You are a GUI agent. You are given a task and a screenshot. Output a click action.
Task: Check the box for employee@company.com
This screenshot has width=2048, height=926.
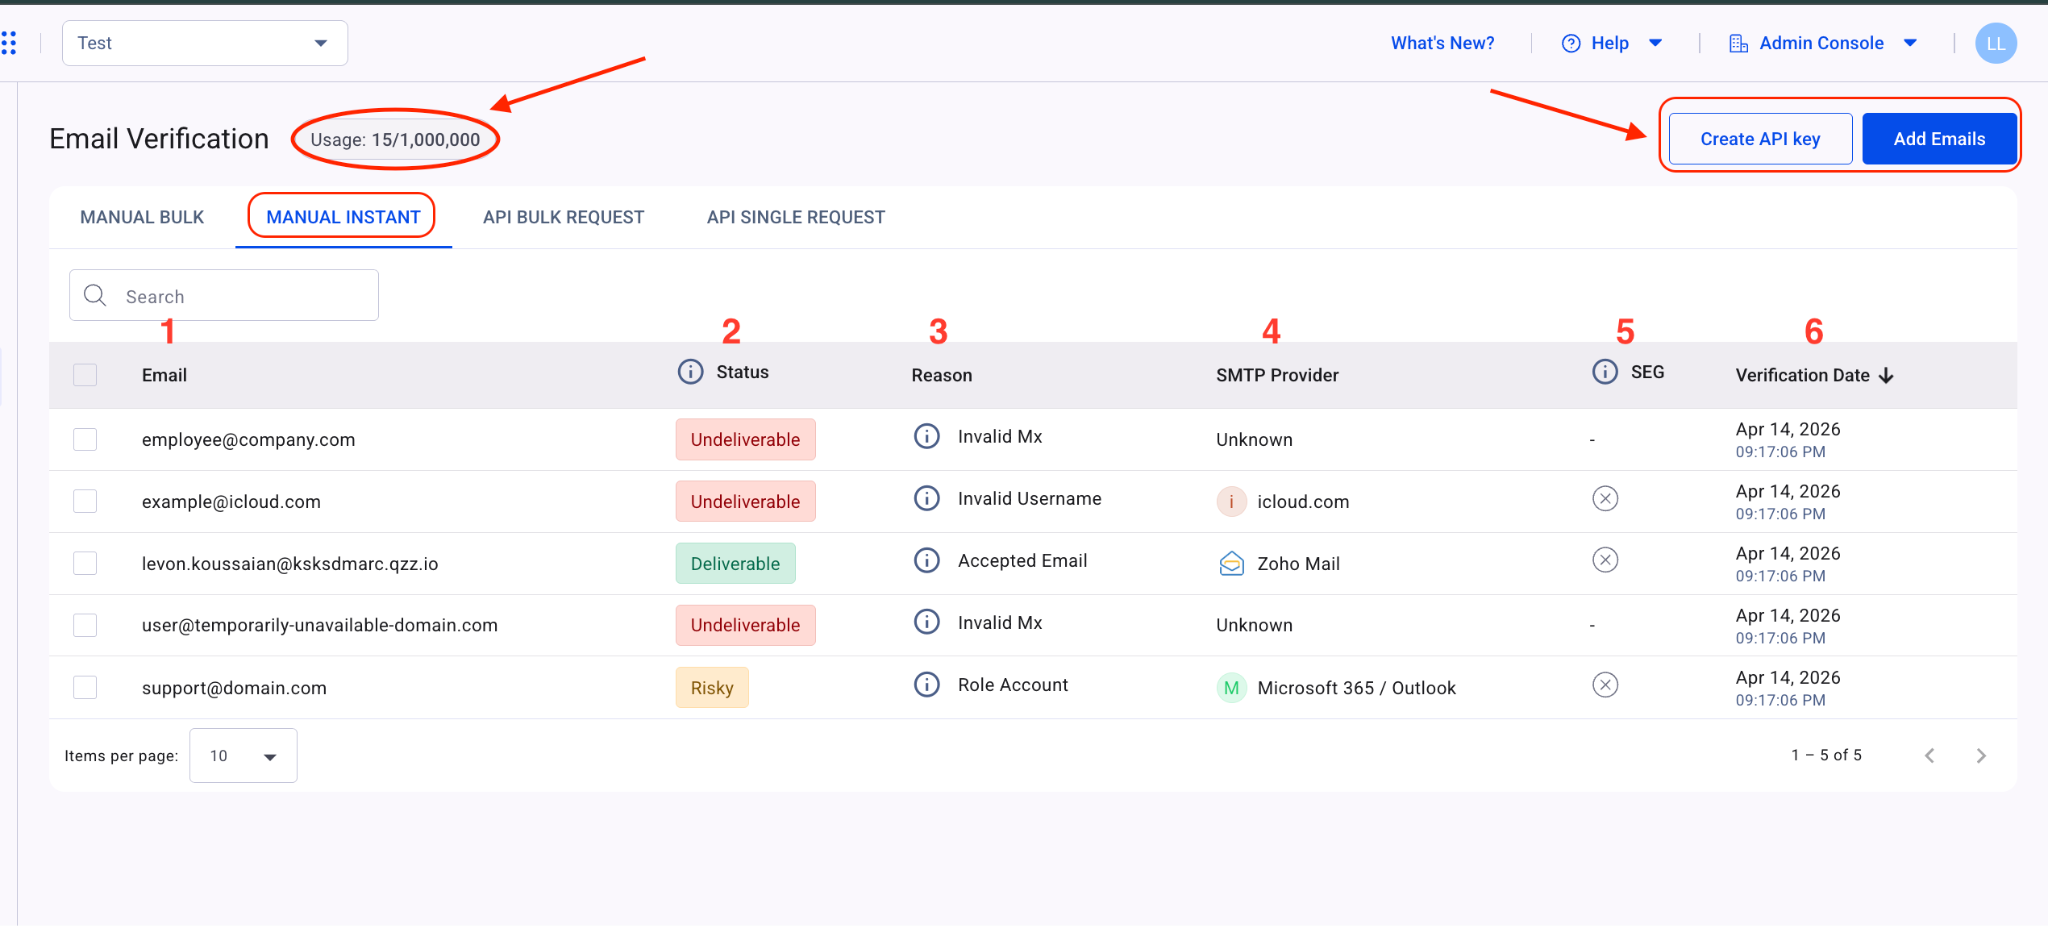tap(85, 440)
